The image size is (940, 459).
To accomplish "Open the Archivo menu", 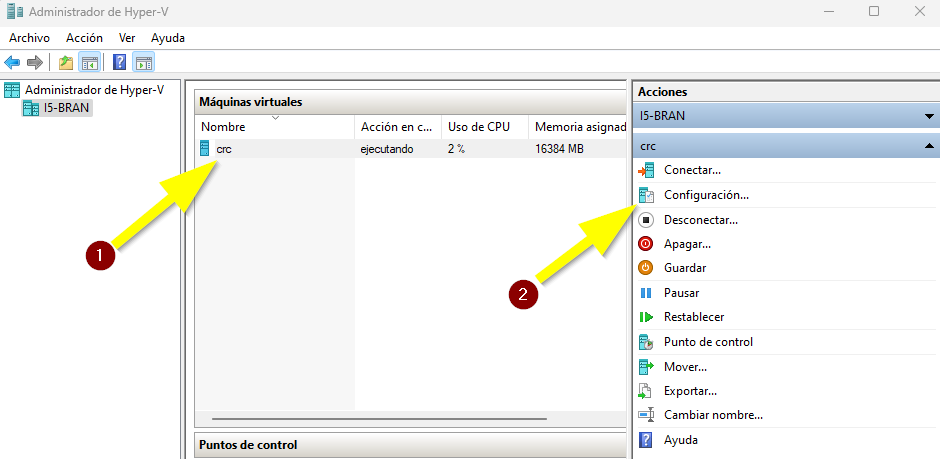I will 29,38.
